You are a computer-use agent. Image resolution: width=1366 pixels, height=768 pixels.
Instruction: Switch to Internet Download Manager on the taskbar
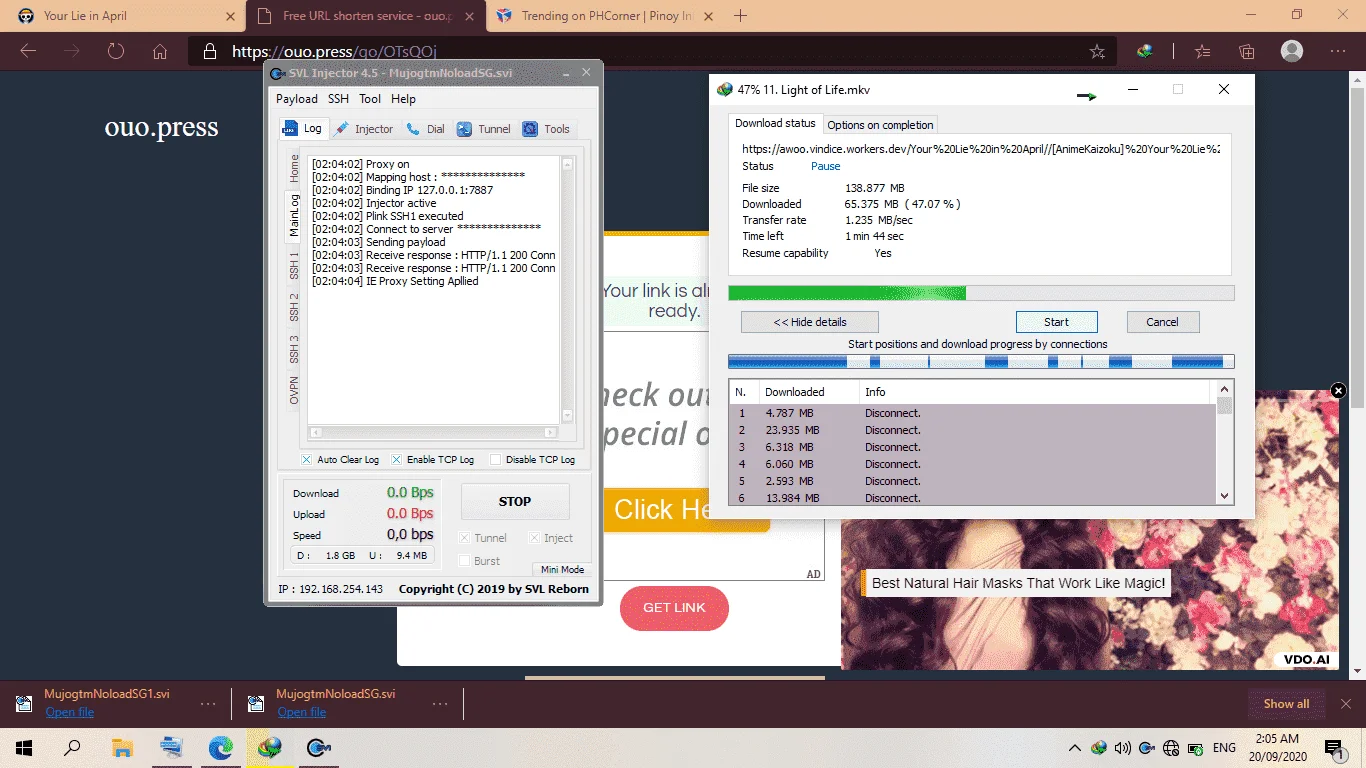[269, 747]
